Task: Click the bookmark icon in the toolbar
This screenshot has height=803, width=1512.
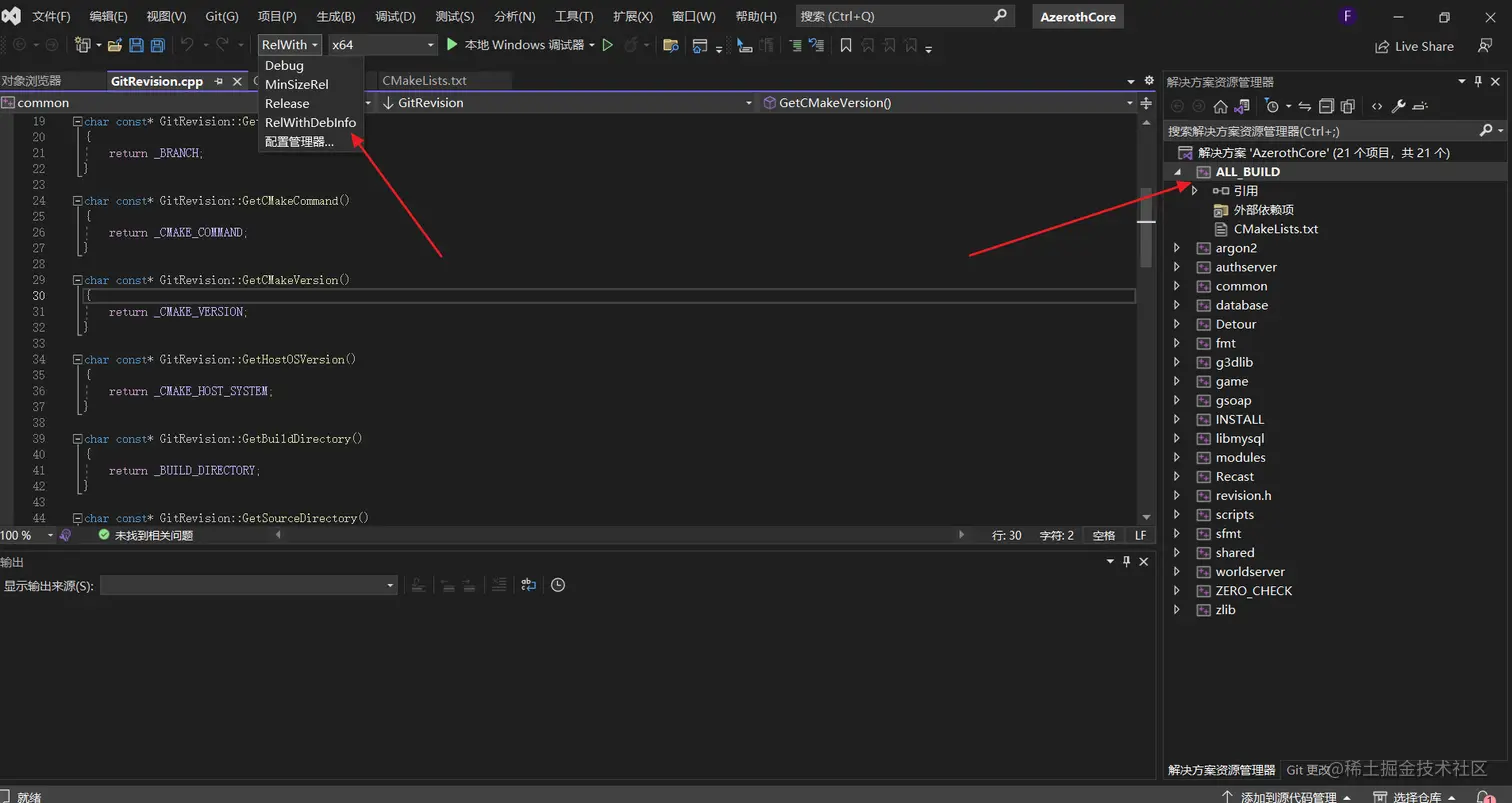Action: pos(846,45)
